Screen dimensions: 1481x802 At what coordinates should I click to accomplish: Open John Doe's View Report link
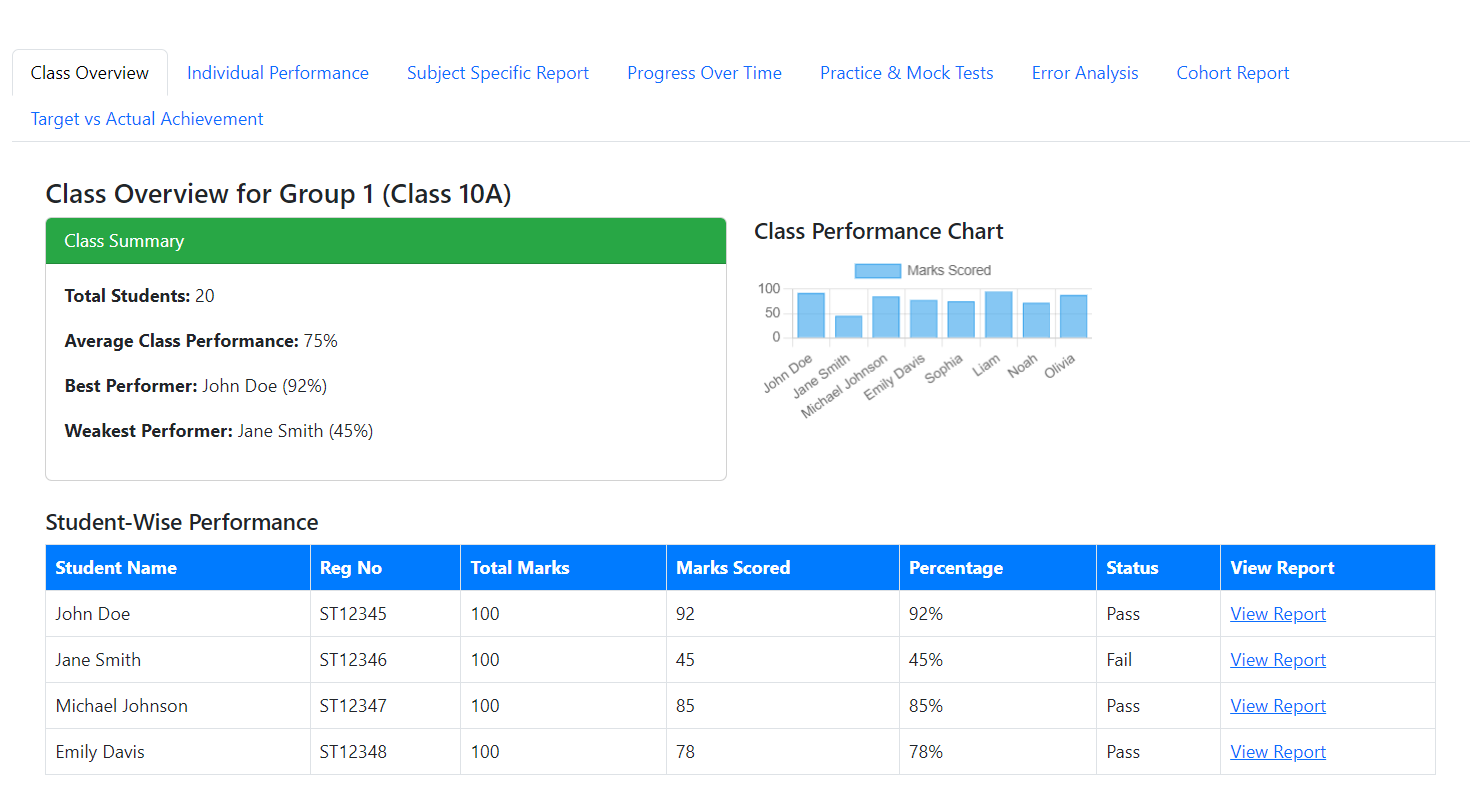1277,613
